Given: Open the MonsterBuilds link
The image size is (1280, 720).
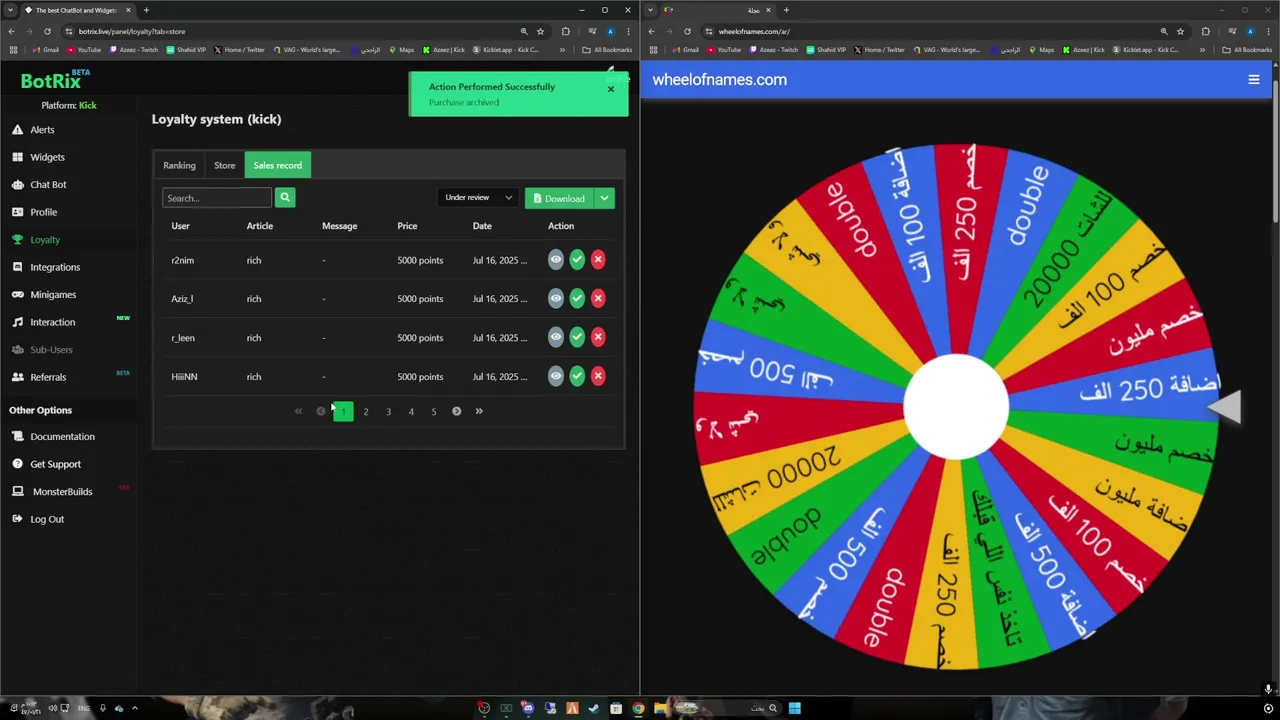Looking at the screenshot, I should pos(62,492).
